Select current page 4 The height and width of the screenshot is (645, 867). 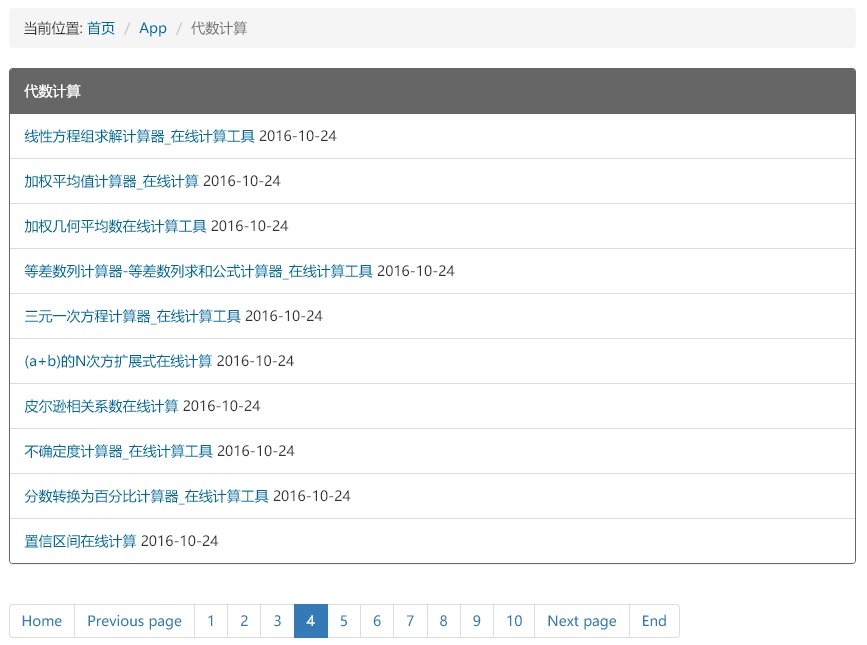coord(311,621)
